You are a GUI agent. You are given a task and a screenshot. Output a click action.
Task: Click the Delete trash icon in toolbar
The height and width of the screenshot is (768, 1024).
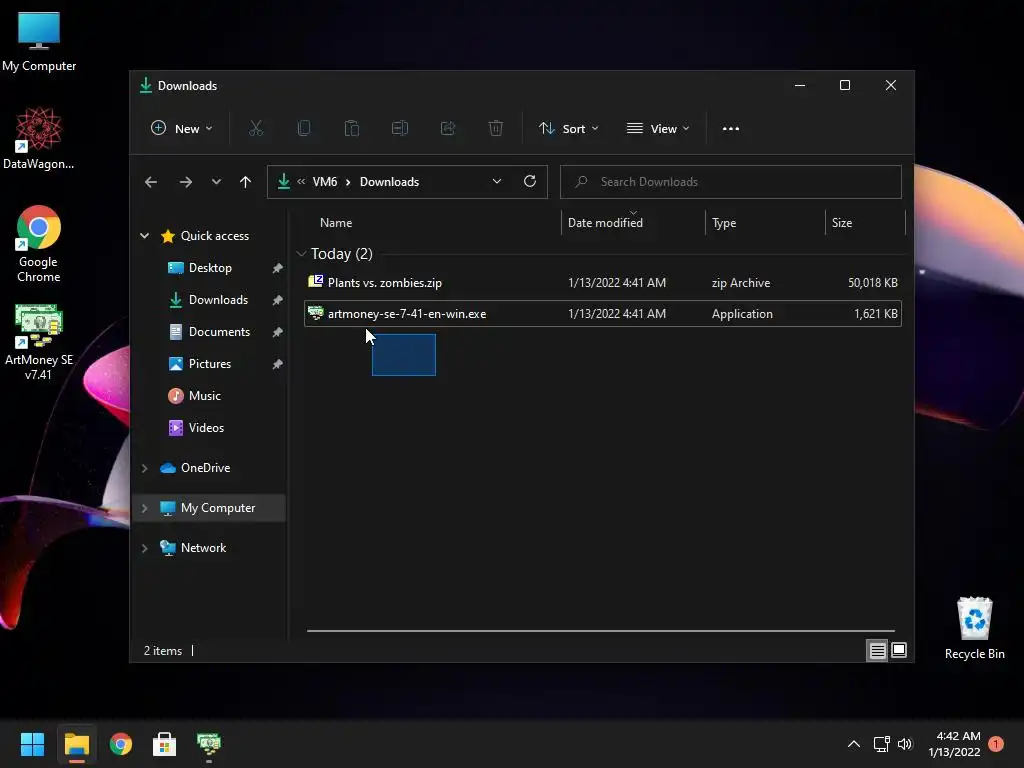pos(496,128)
